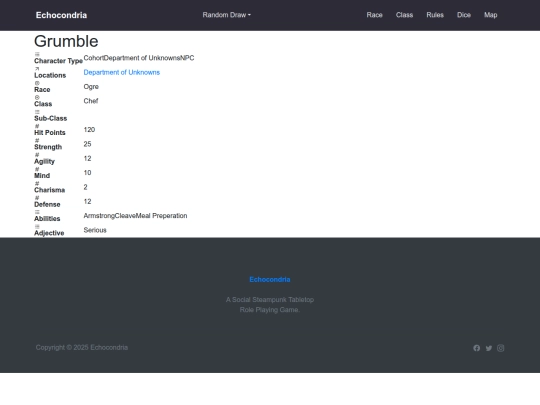Click the Echocondria brand logo in navbar
The height and width of the screenshot is (405, 540).
coord(61,15)
